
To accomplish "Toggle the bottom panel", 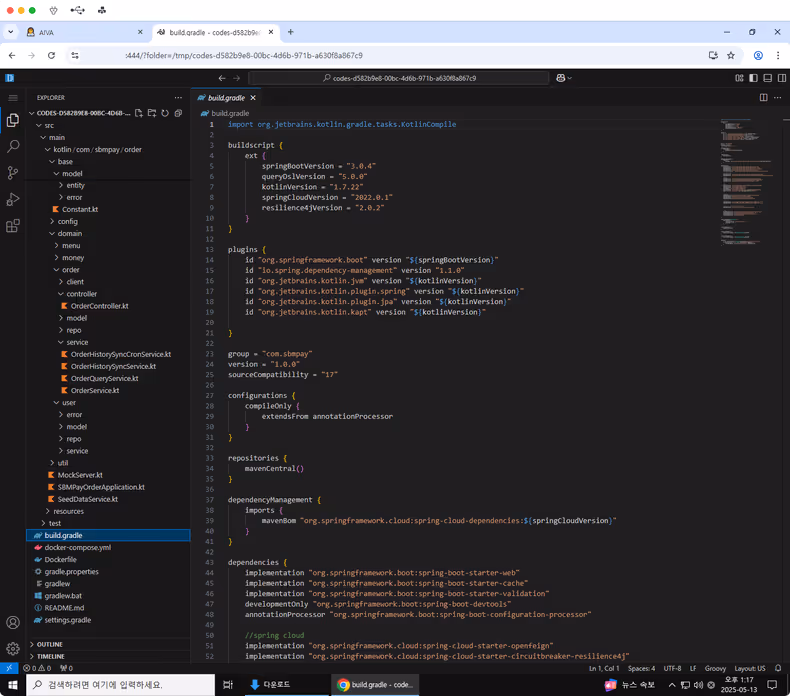I will (767, 78).
